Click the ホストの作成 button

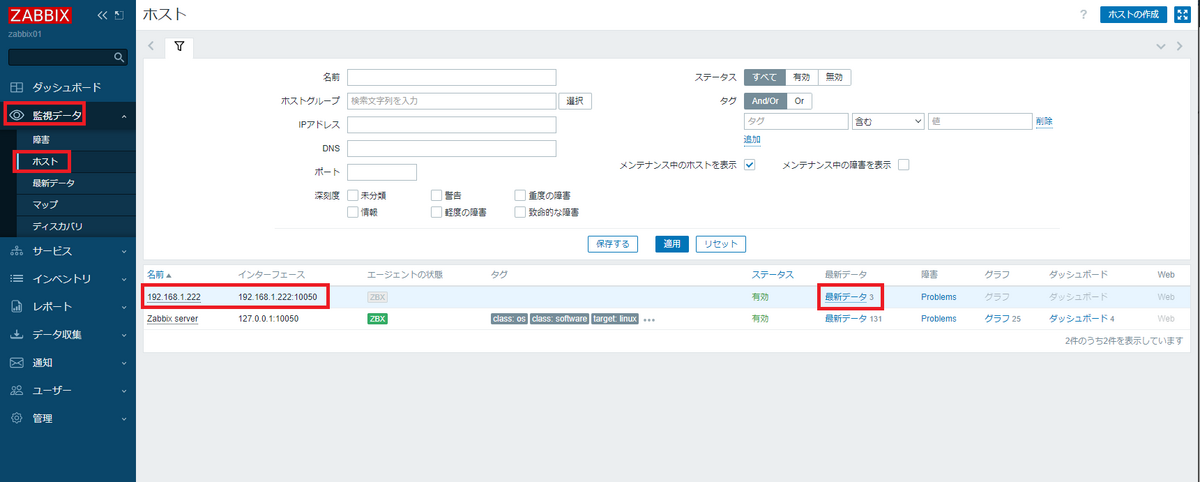(1133, 15)
